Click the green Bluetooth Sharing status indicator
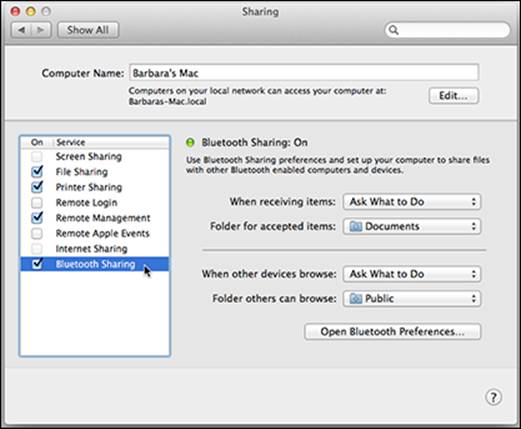 click(190, 143)
